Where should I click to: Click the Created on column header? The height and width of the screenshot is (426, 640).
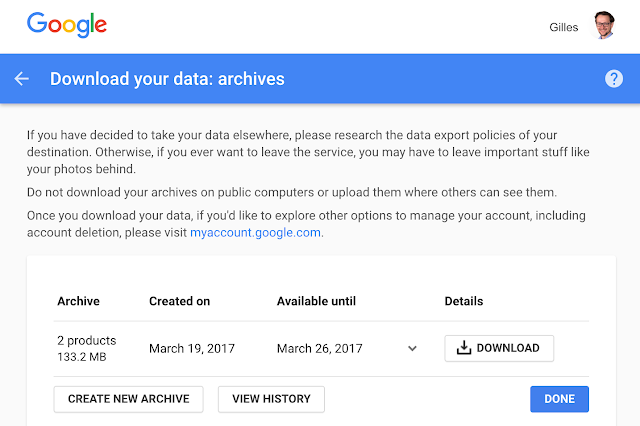pos(180,301)
